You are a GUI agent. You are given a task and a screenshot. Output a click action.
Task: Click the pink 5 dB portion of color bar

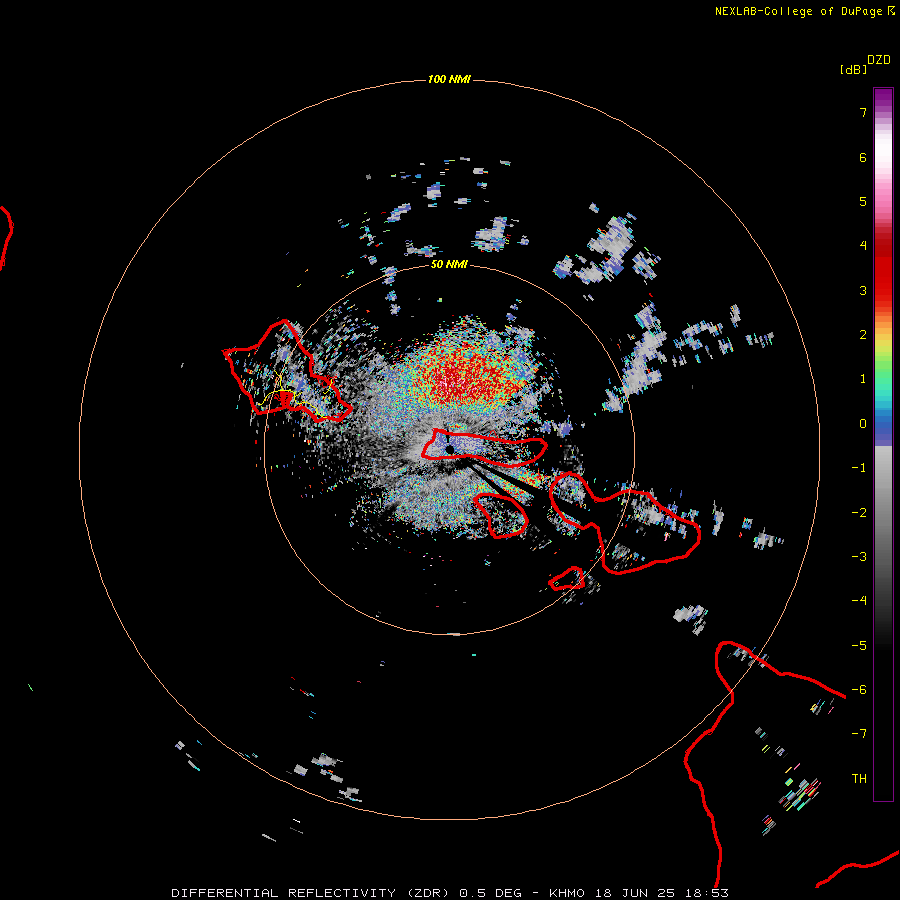(883, 201)
